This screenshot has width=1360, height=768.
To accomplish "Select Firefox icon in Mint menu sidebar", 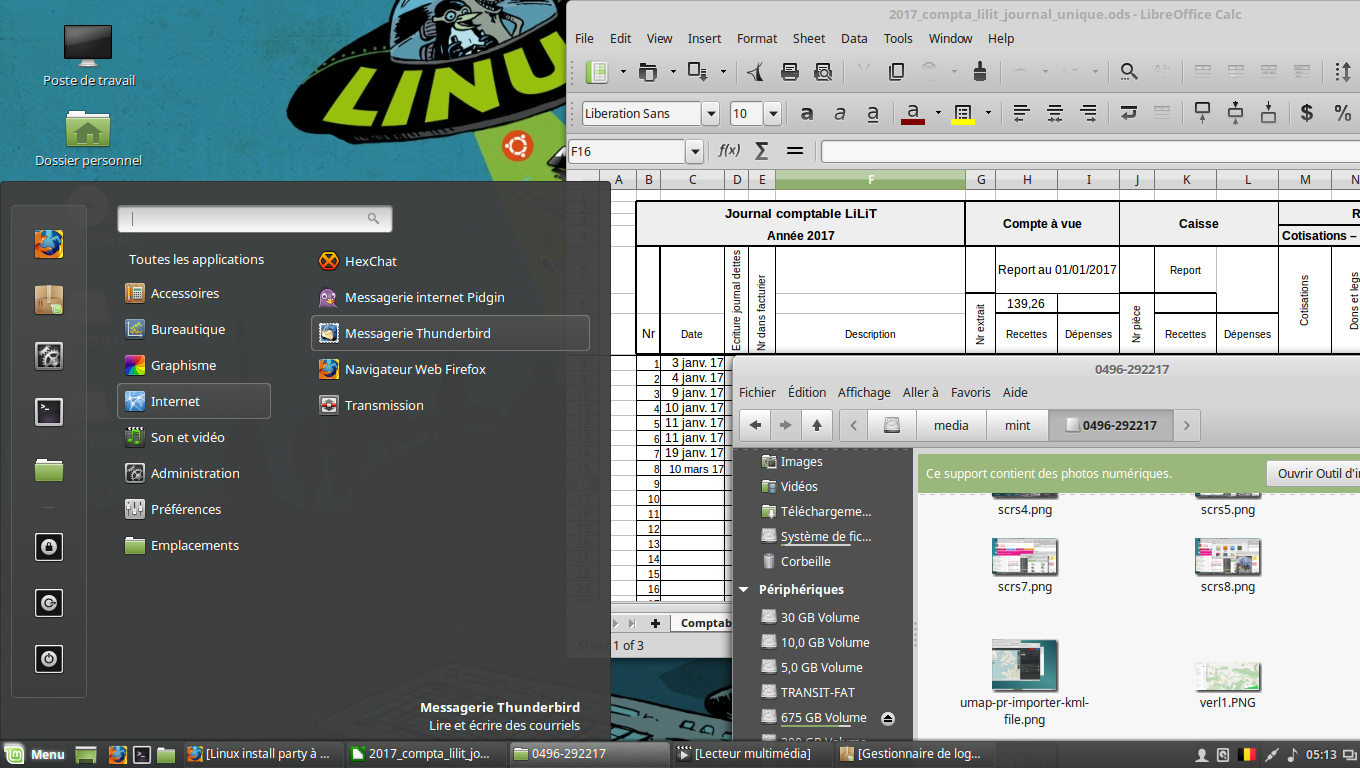I will (x=48, y=243).
